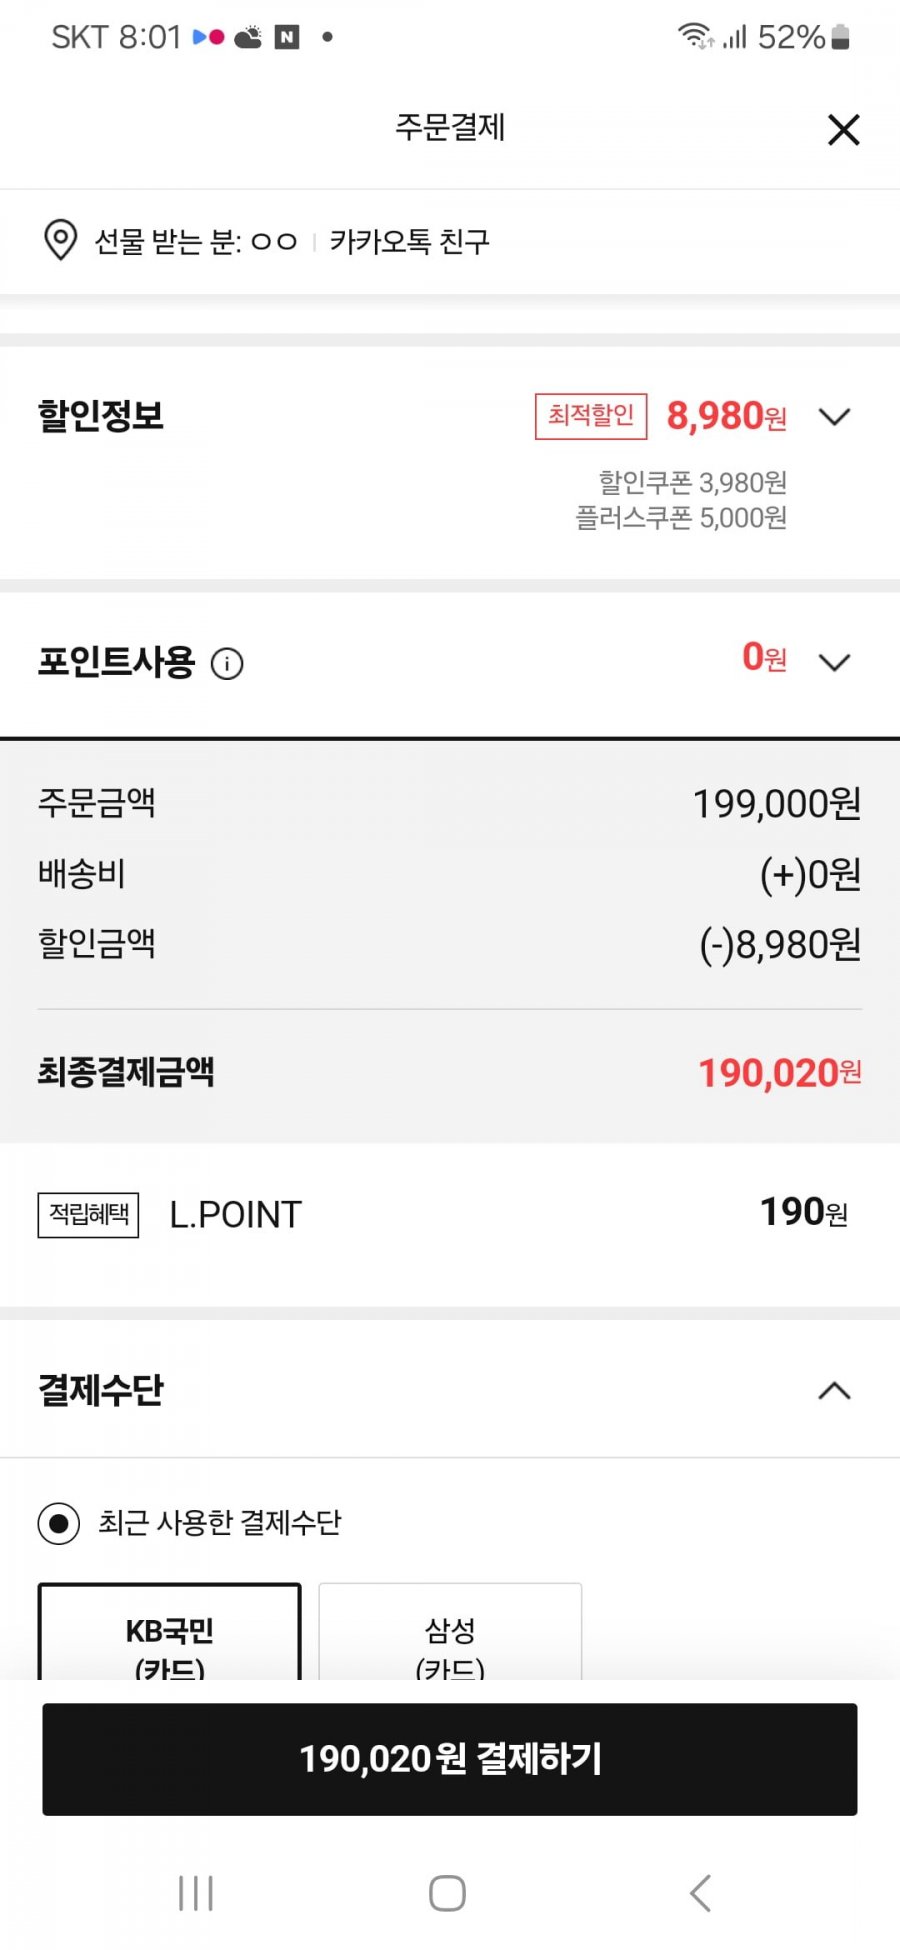Image resolution: width=900 pixels, height=1950 pixels.
Task: Expand 포인트사용 section chevron
Action: coord(834,662)
